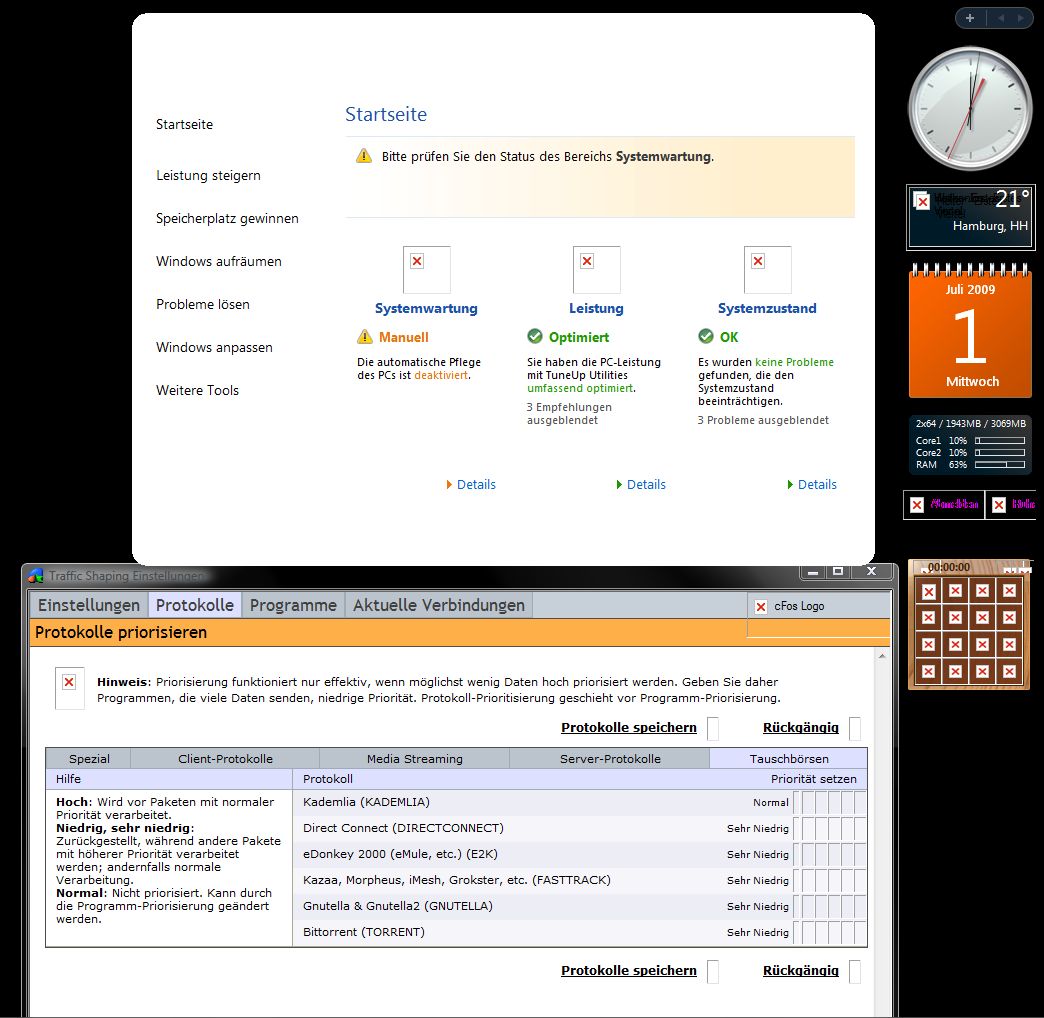Select the Client-Protokolle category tab
The width and height of the screenshot is (1044, 1018).
(225, 758)
